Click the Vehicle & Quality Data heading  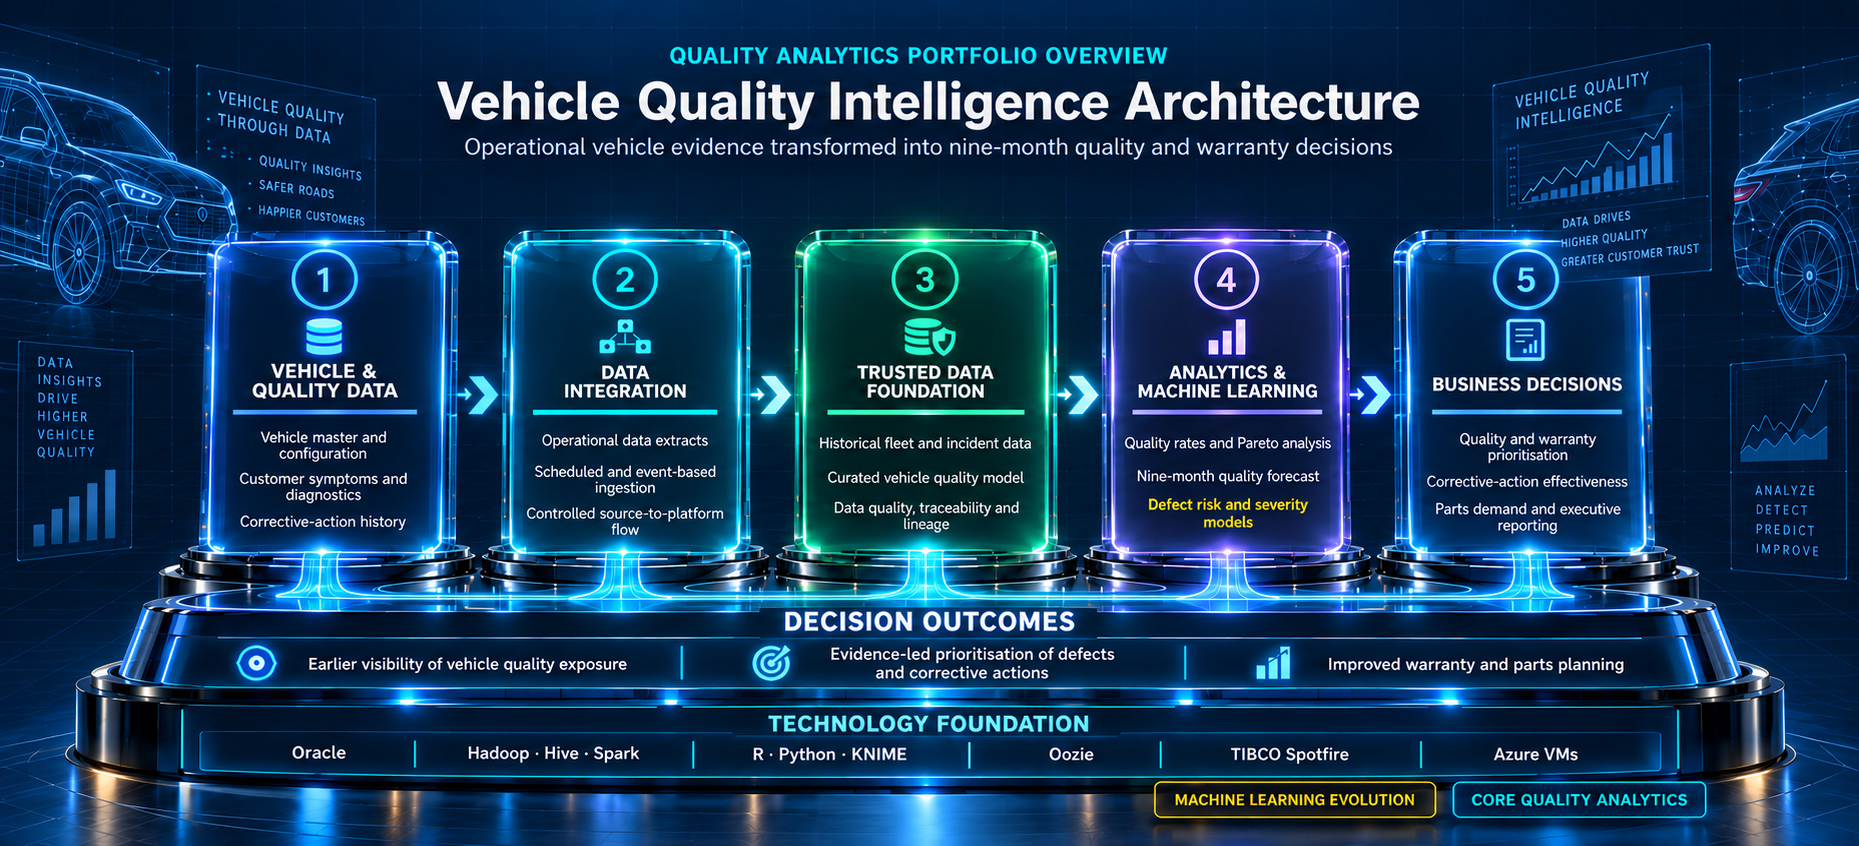click(324, 381)
